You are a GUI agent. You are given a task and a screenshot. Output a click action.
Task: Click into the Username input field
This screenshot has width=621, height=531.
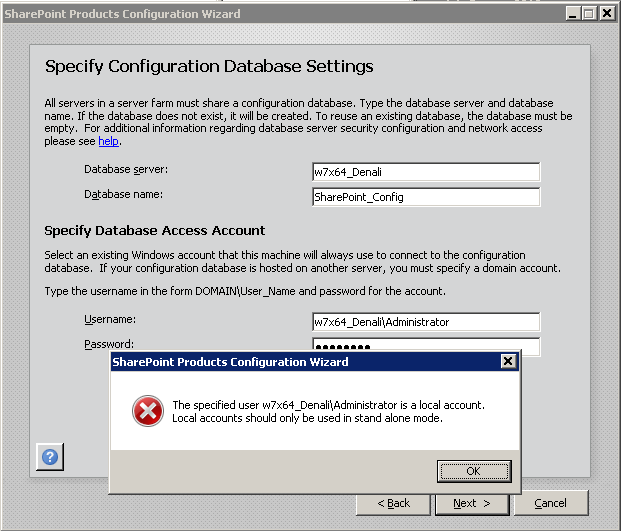click(426, 322)
